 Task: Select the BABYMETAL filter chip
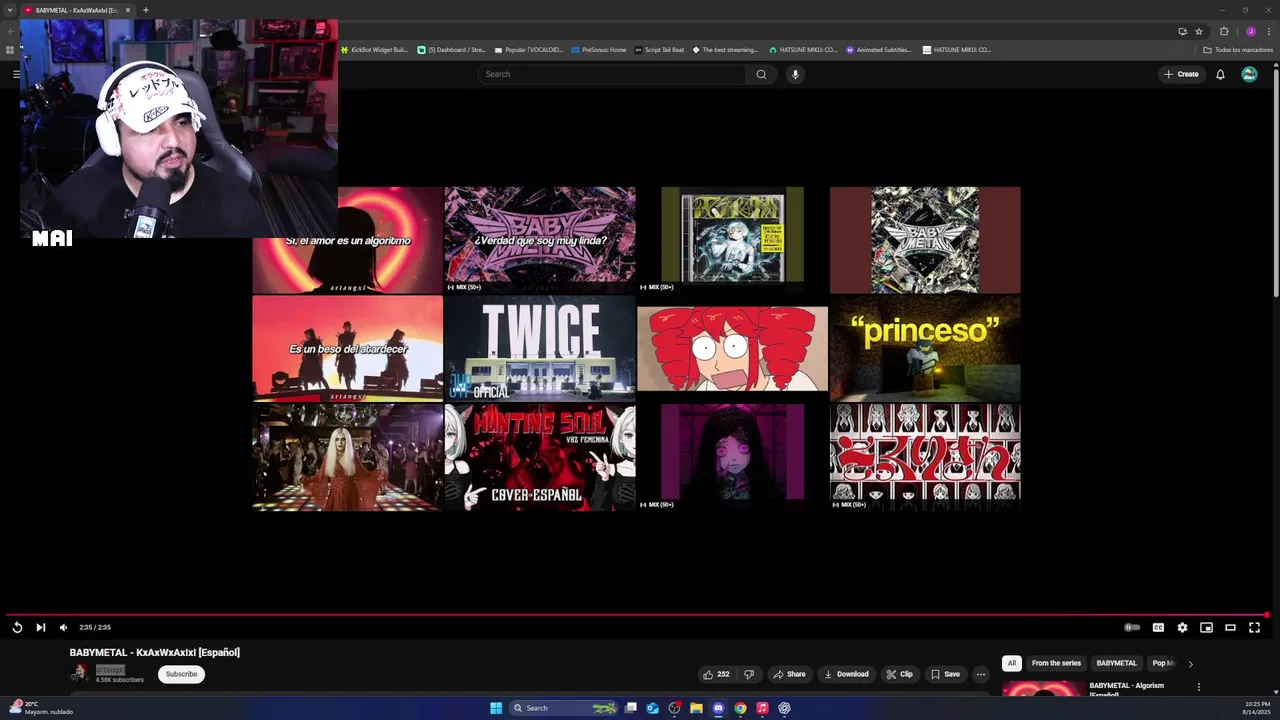pos(1116,663)
